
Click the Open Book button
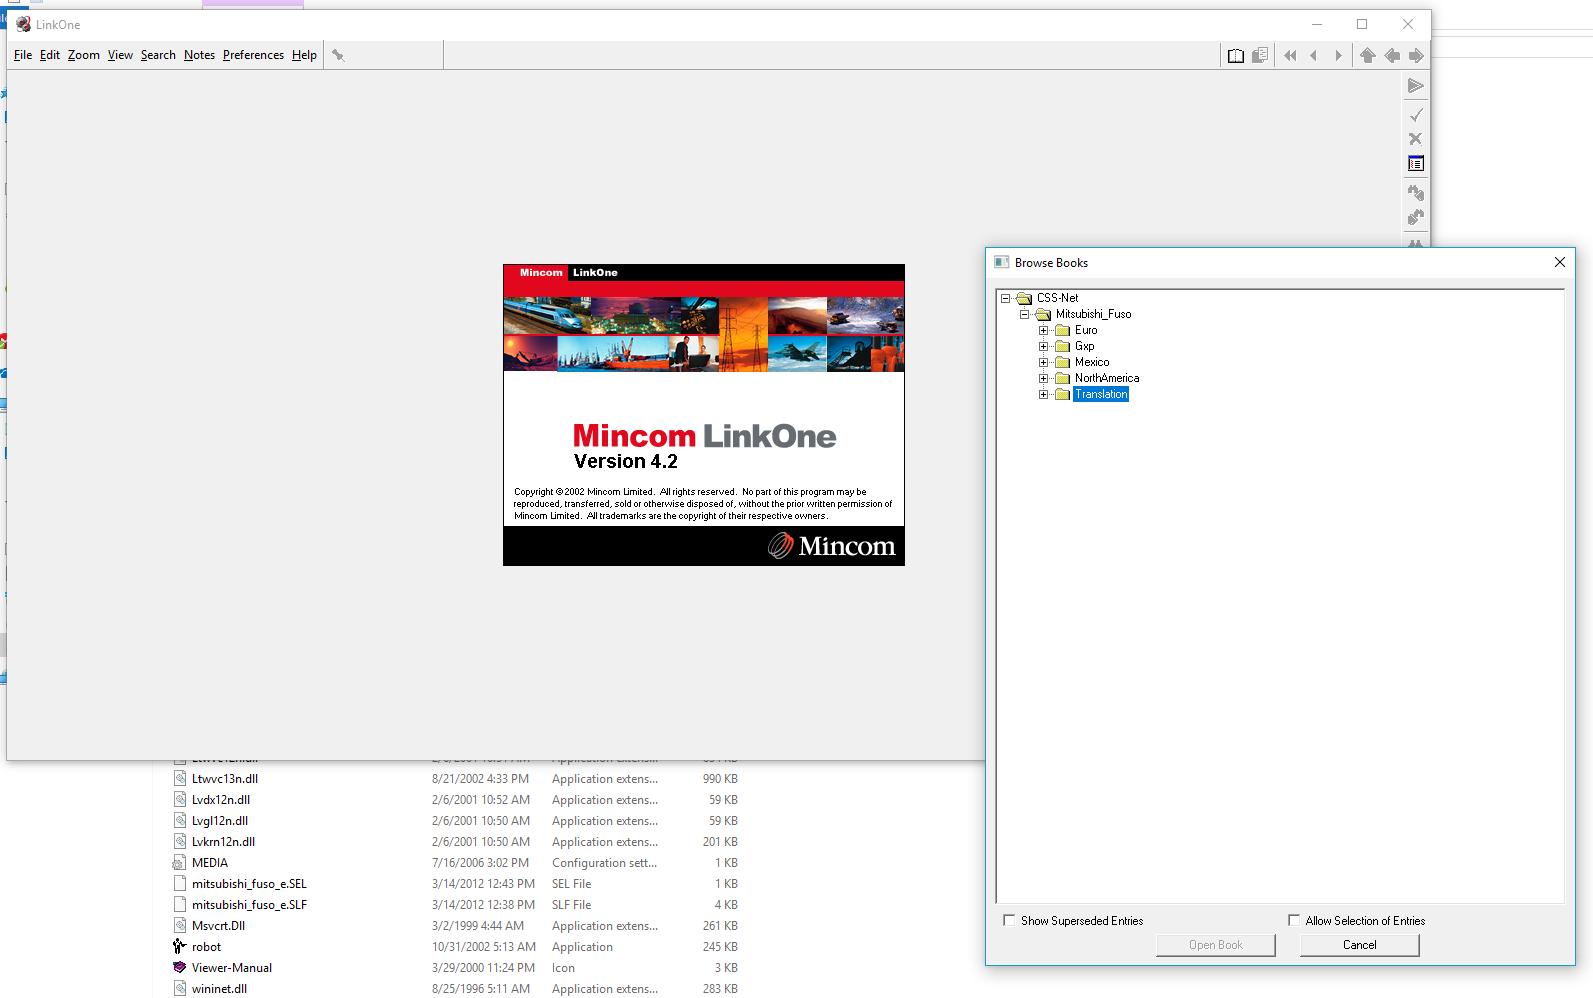tap(1215, 945)
